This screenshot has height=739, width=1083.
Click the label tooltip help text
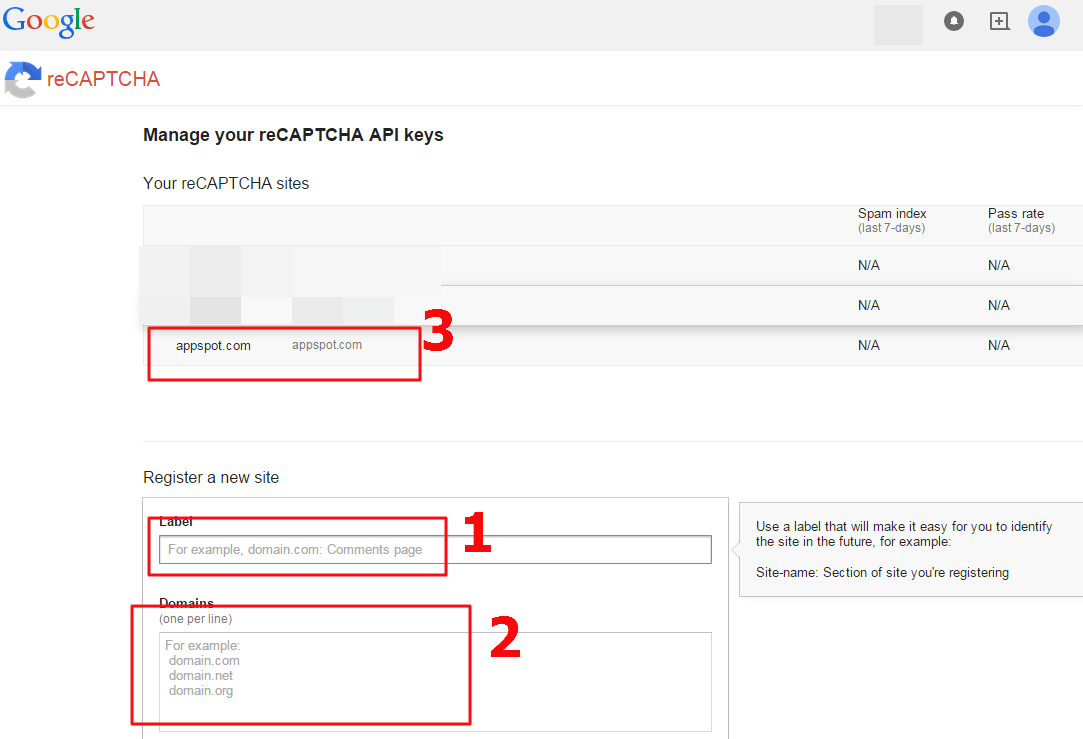pos(903,549)
